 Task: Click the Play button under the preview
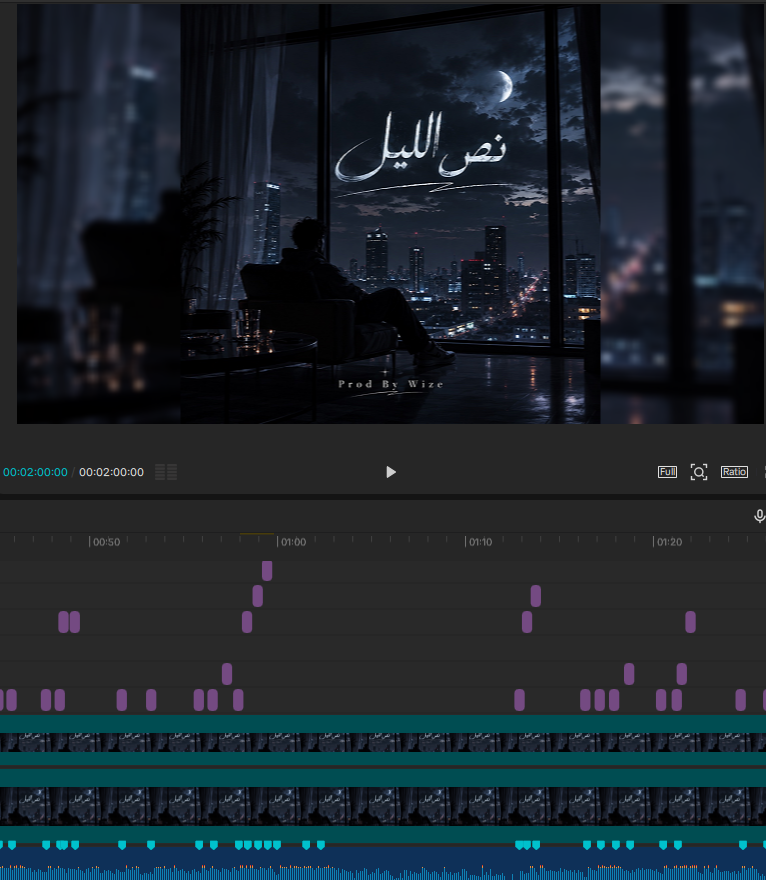[391, 472]
